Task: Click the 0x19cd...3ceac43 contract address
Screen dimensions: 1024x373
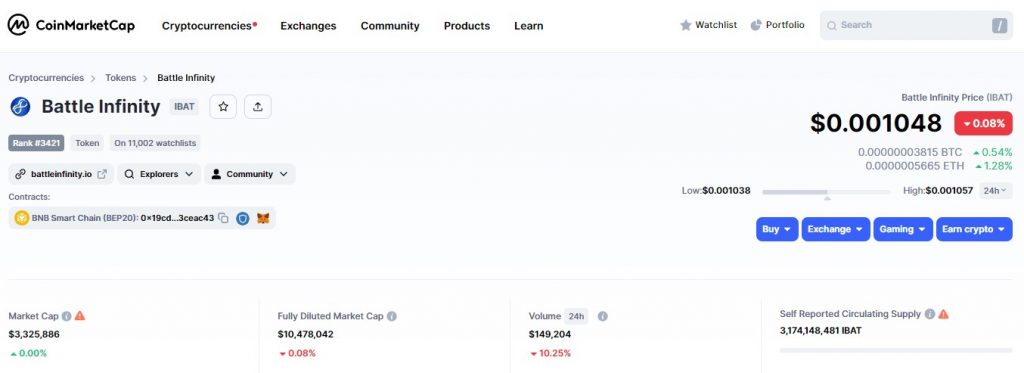Action: [x=177, y=218]
